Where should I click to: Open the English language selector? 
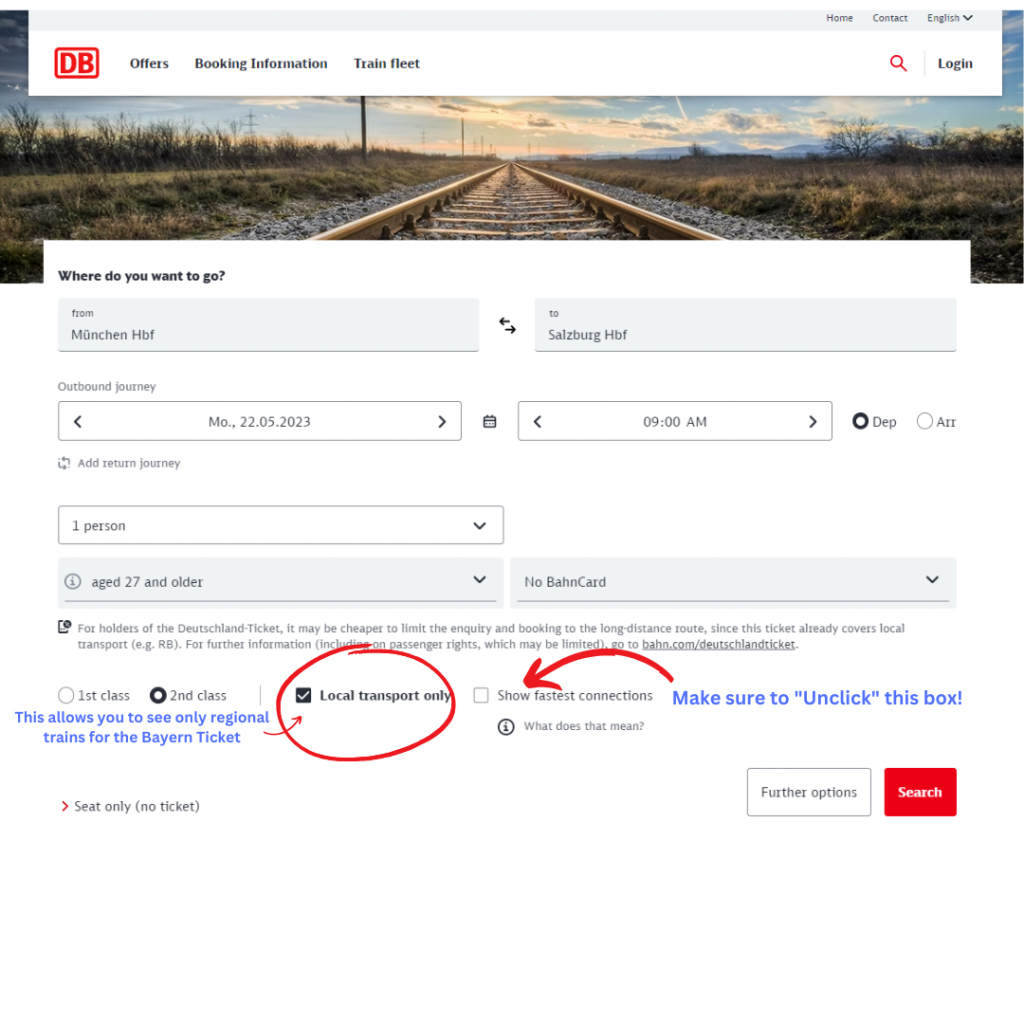pyautogui.click(x=949, y=18)
